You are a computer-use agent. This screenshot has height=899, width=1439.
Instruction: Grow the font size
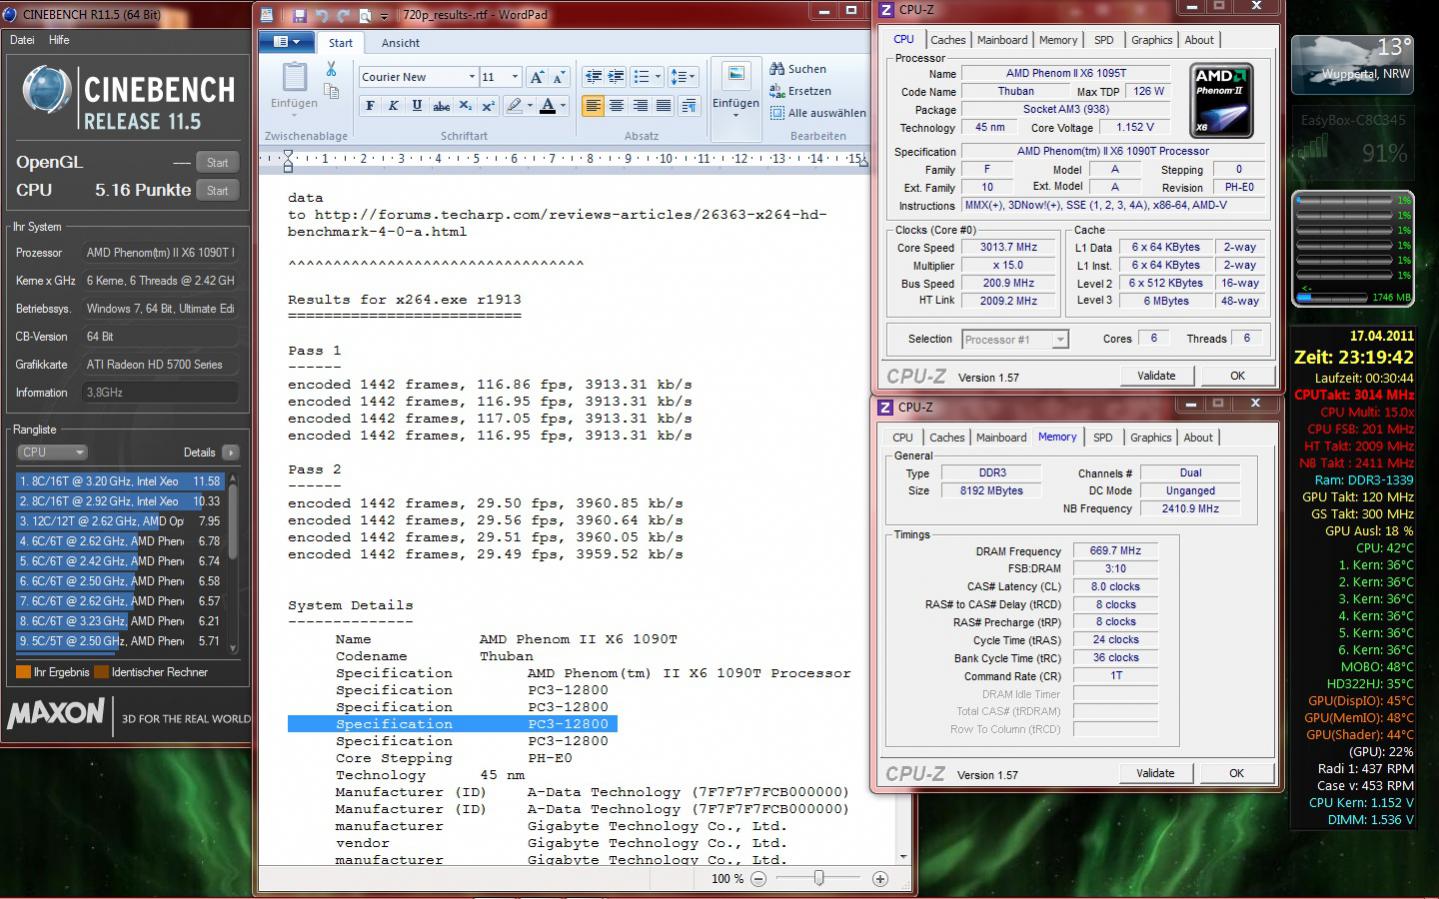tap(537, 77)
